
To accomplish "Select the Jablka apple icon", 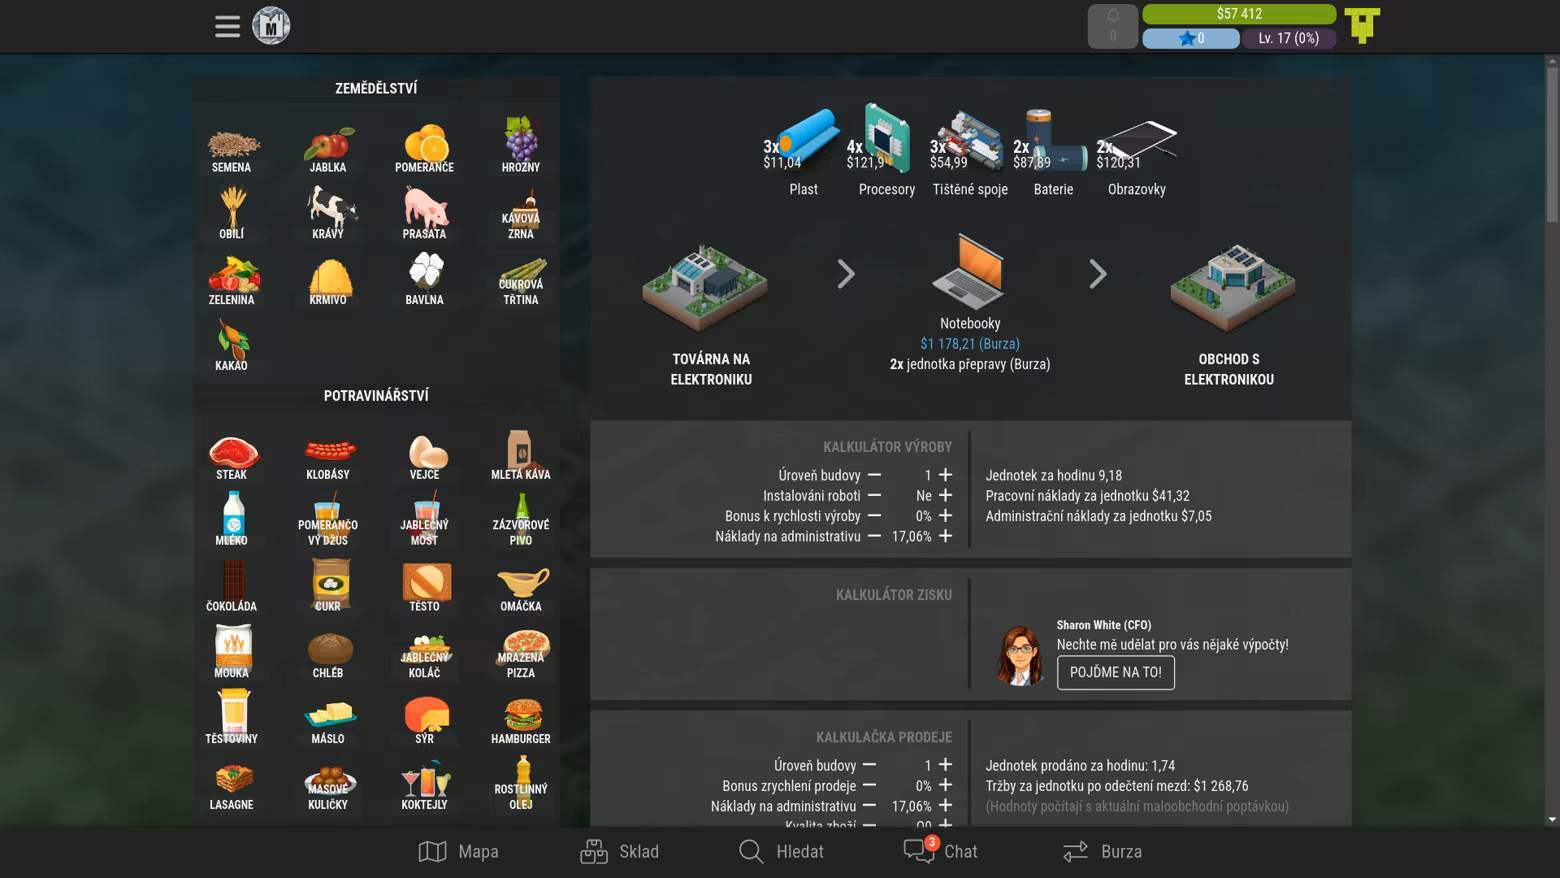I will click(x=328, y=149).
